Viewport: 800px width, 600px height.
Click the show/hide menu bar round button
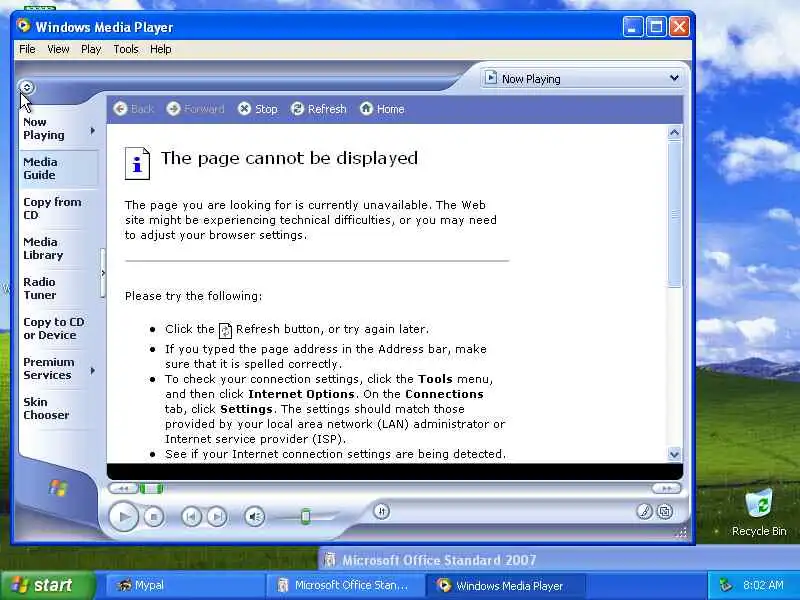coord(27,87)
